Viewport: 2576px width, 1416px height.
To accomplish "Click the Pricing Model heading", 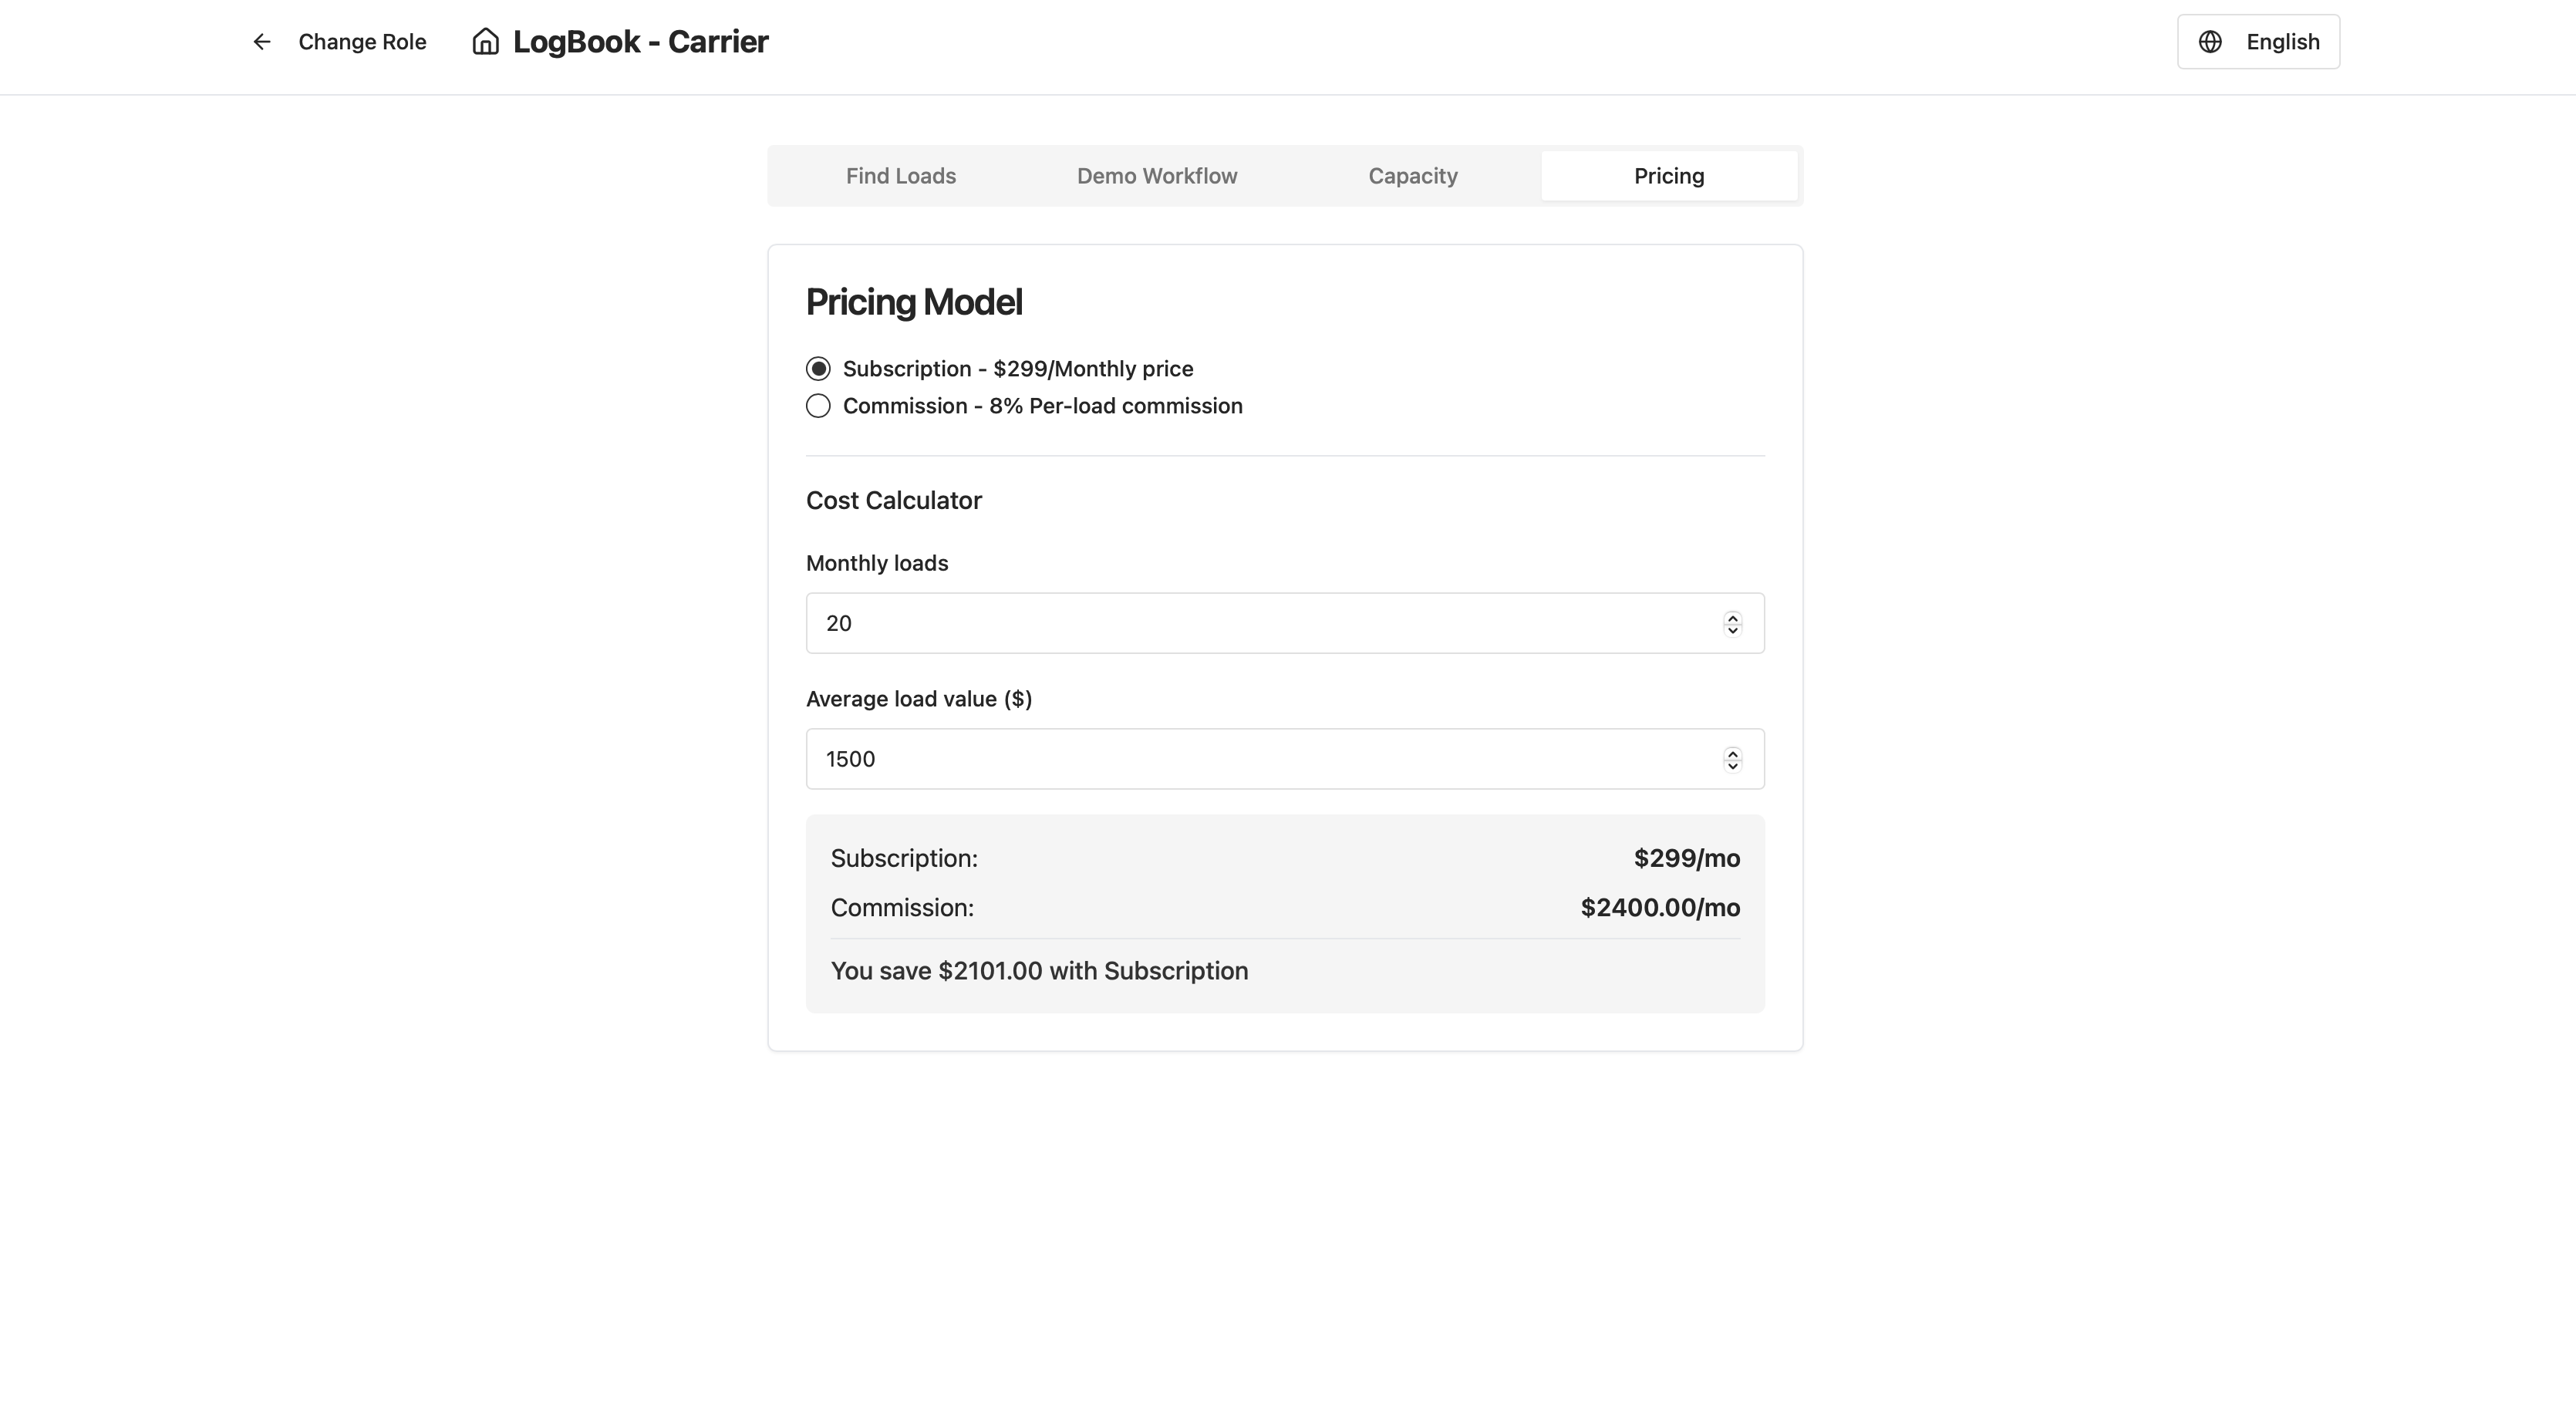I will 914,302.
